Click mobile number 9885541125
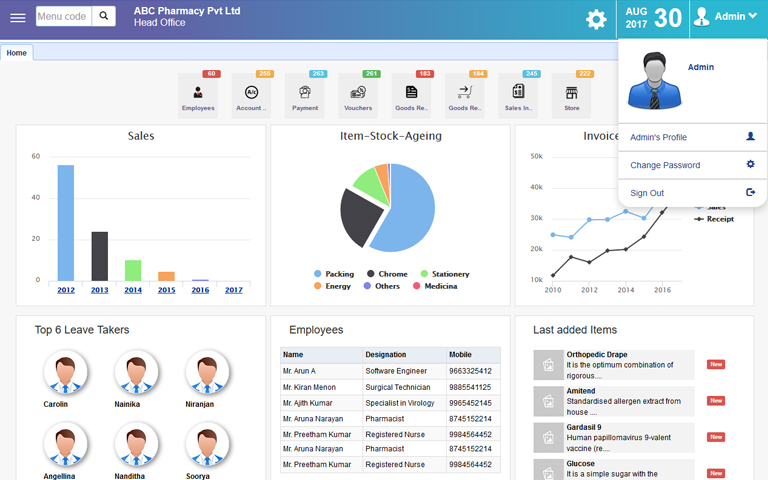 (x=470, y=387)
